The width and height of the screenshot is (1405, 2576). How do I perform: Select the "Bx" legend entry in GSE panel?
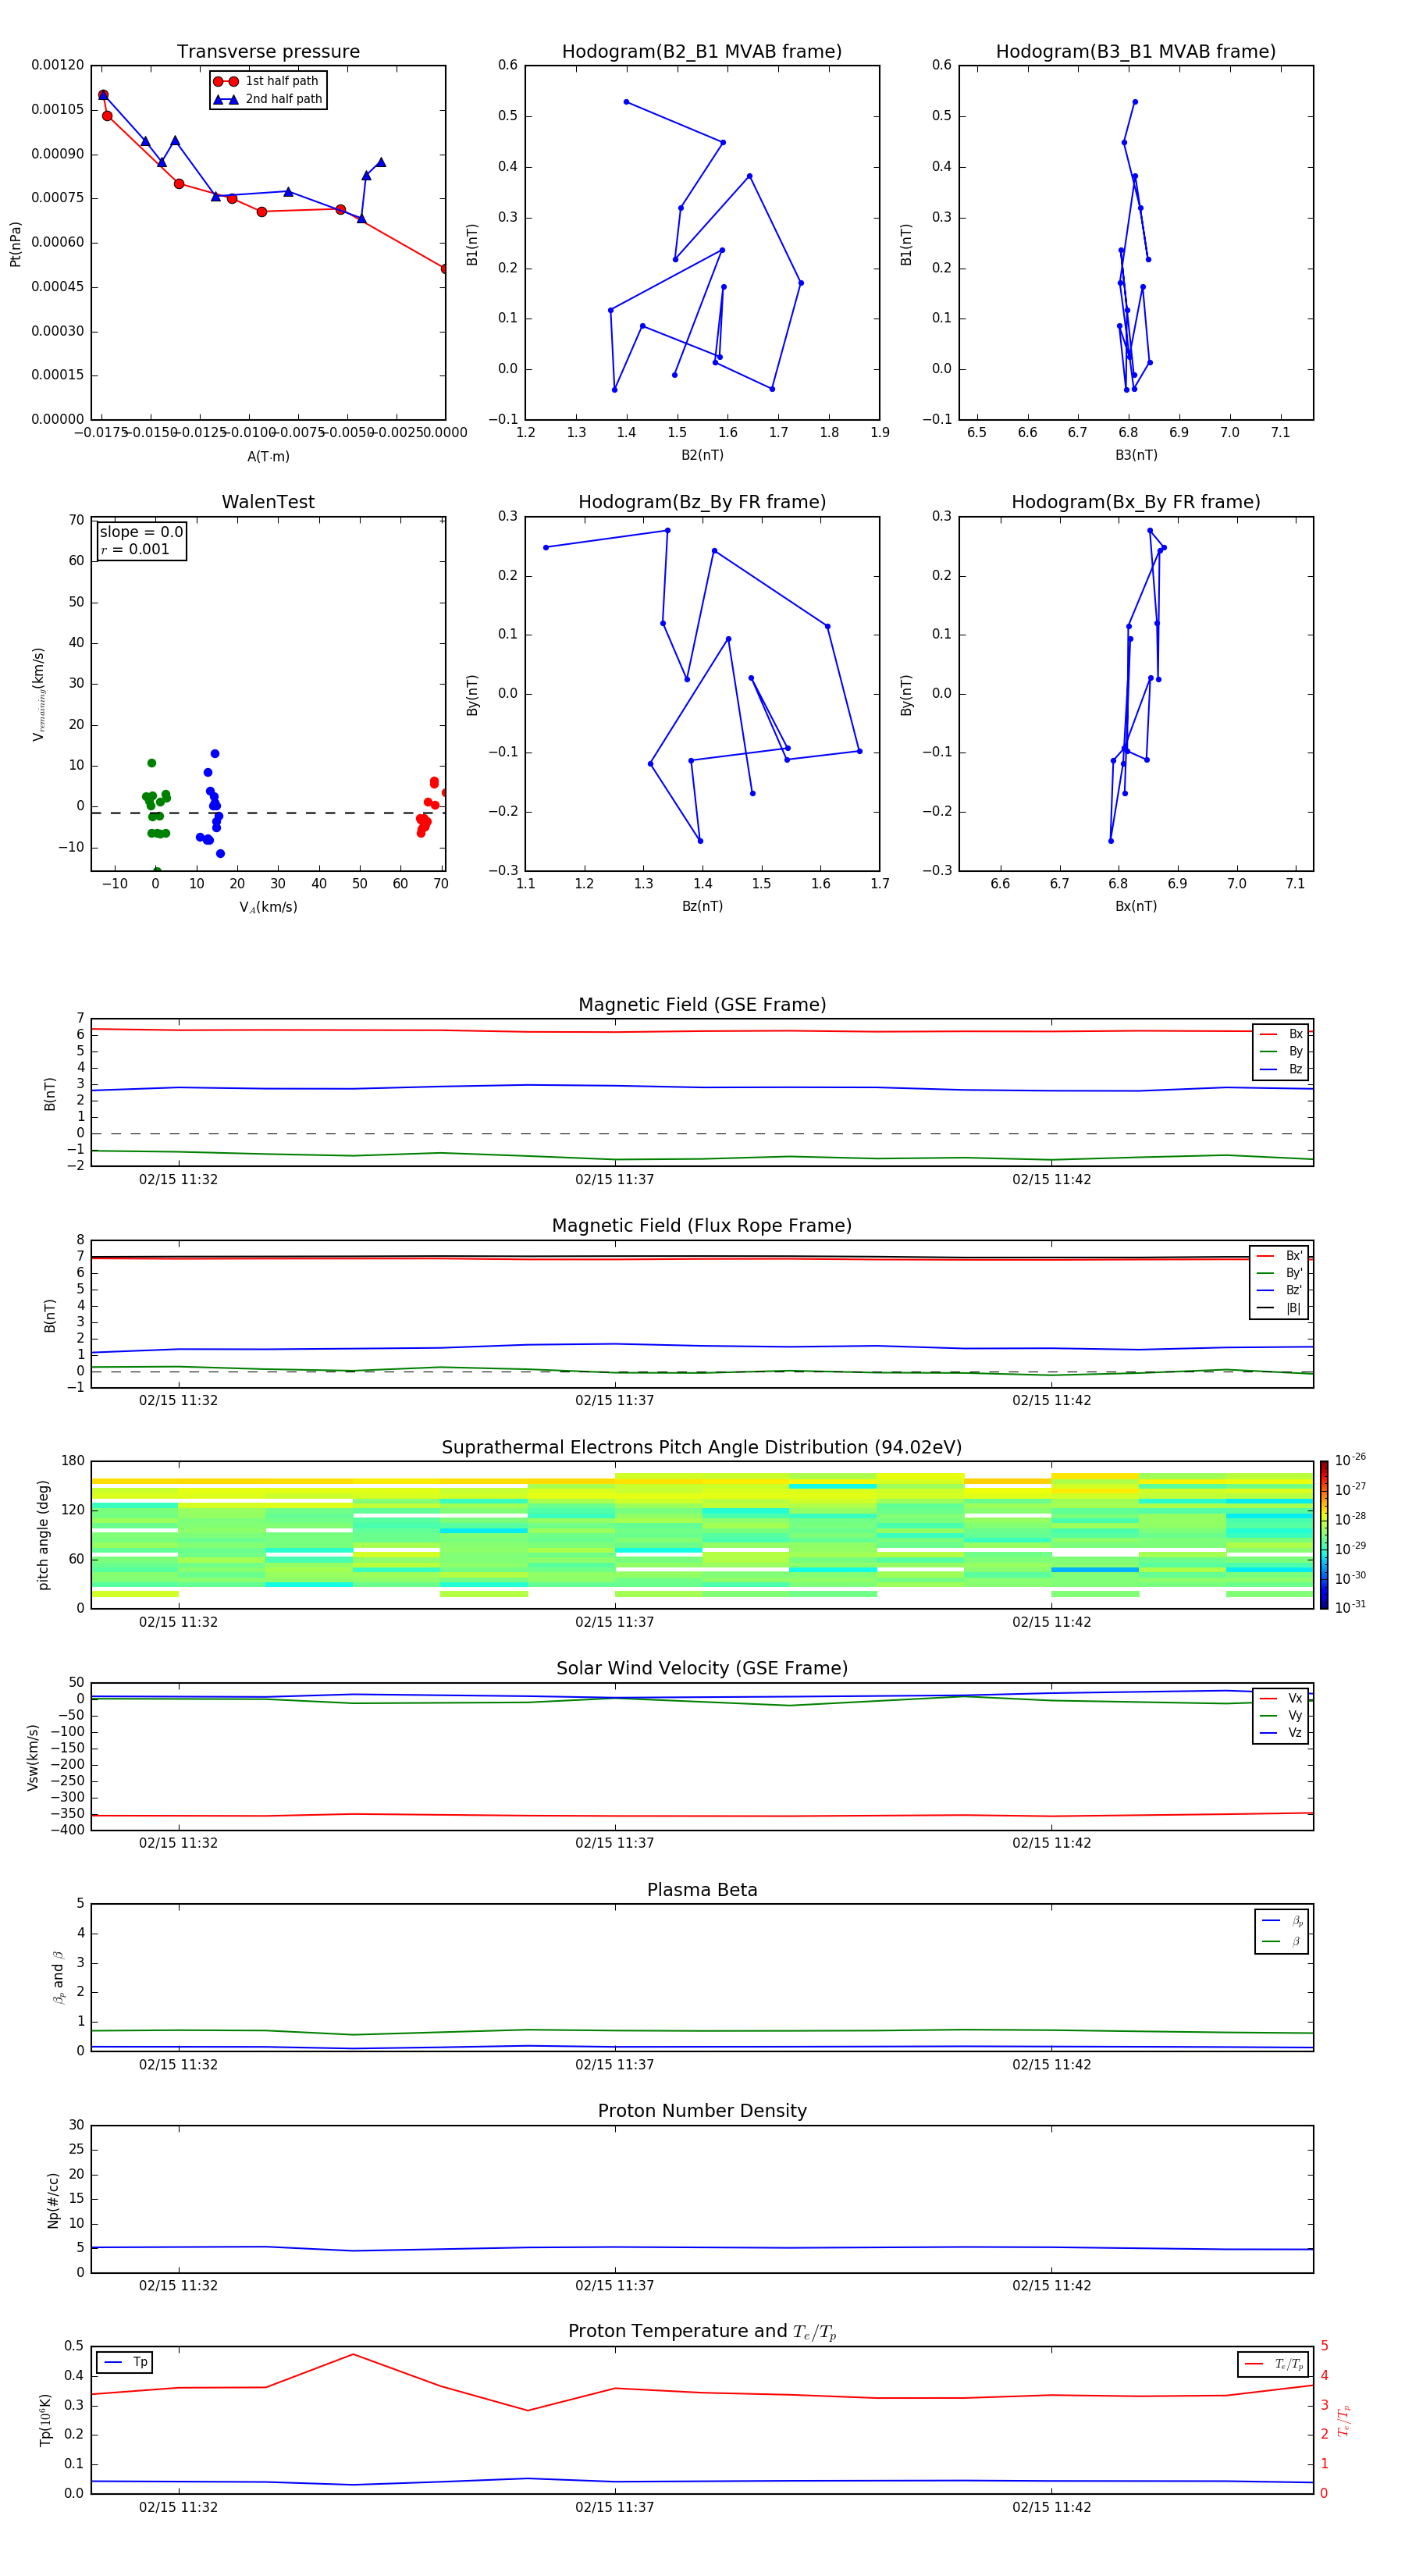(x=1281, y=1034)
